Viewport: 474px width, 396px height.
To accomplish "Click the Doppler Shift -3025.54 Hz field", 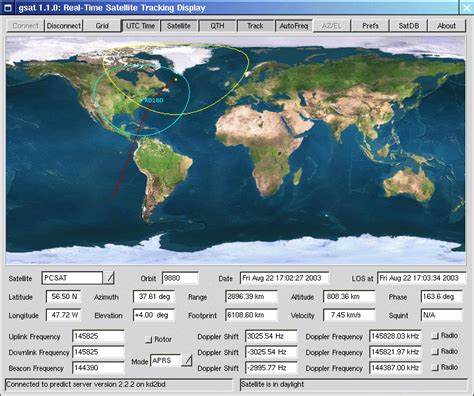I will (x=271, y=352).
